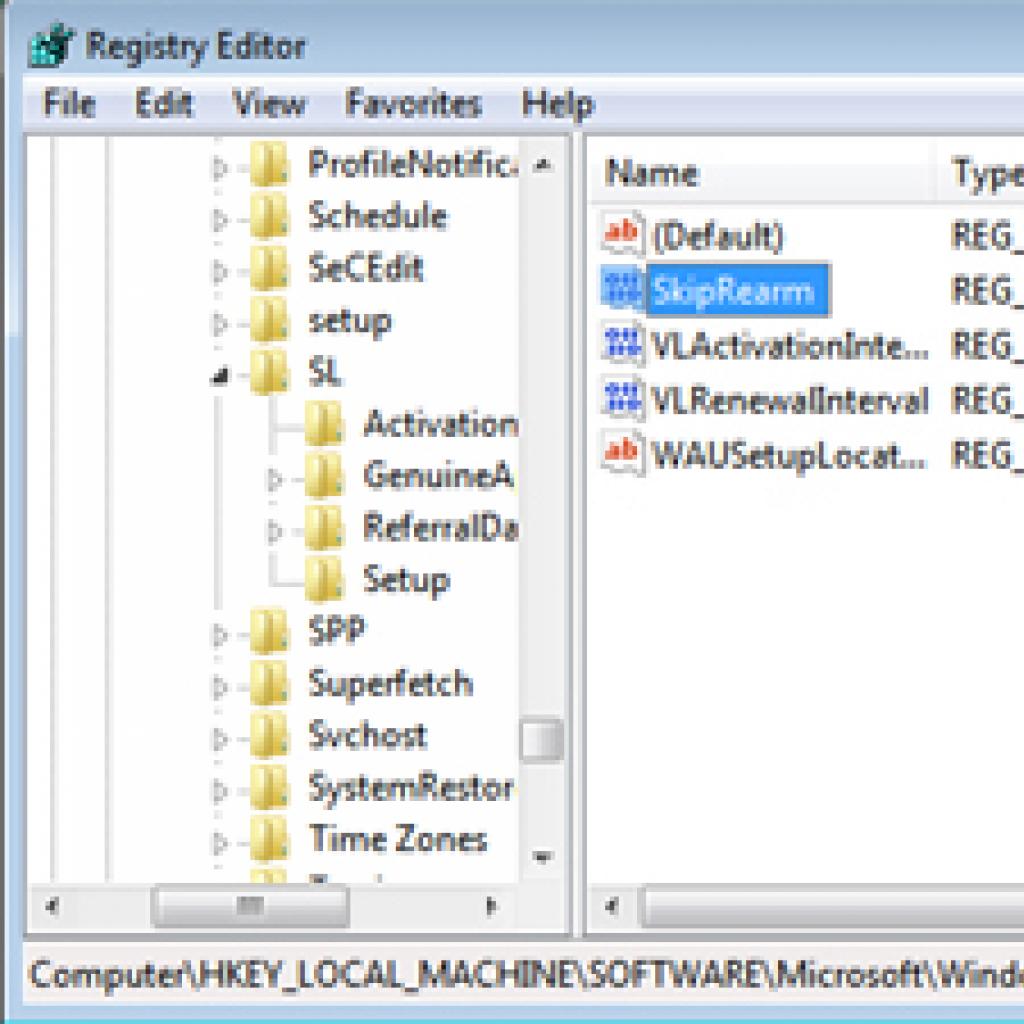Click the tree pane horizontal scrollbar thumb
This screenshot has height=1024, width=1024.
(249, 906)
